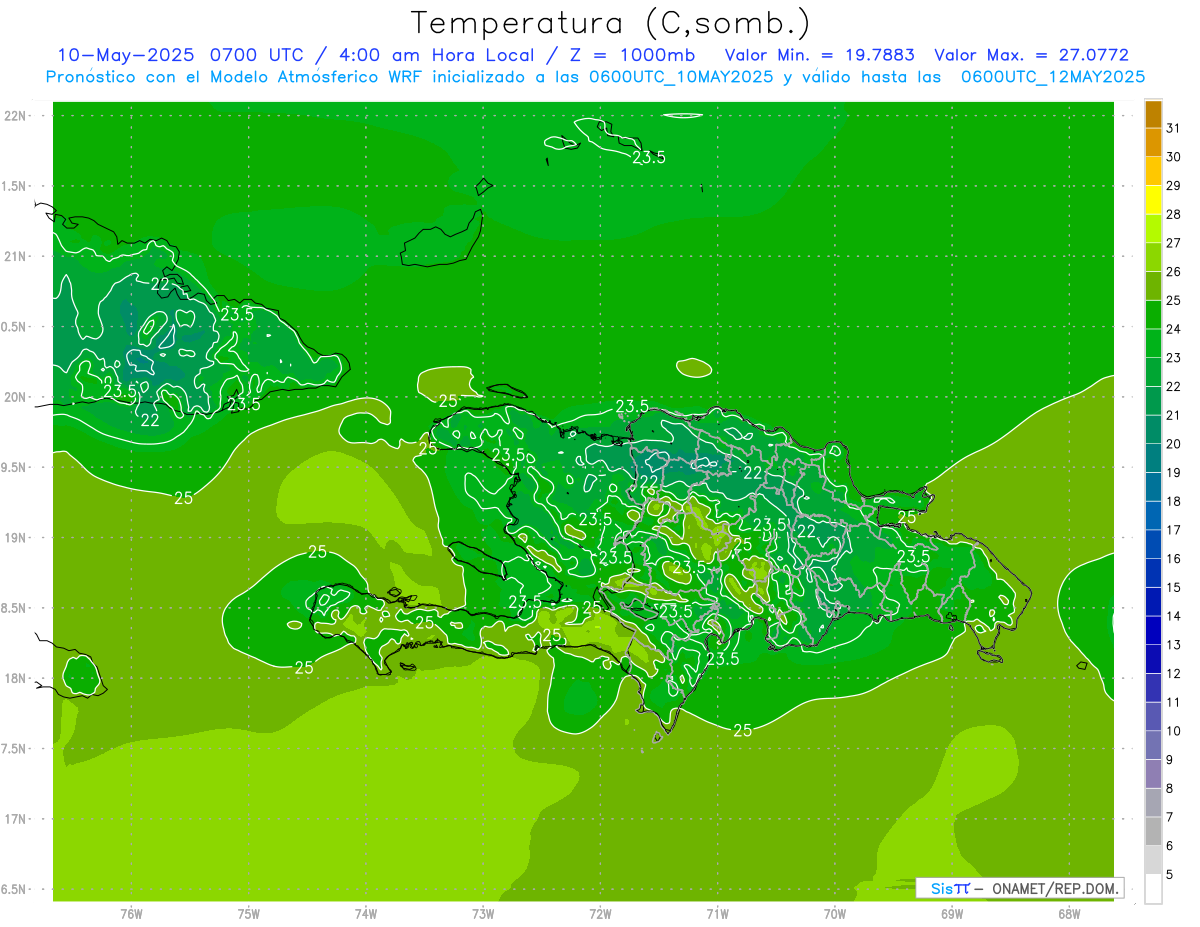Pick the dark orange swatch above legend 31
1200x927 pixels.
pos(1153,114)
